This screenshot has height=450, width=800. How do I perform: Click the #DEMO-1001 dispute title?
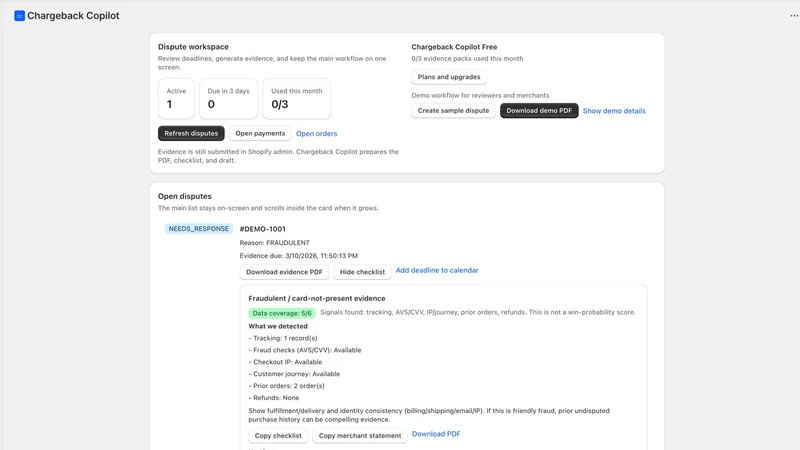pyautogui.click(x=262, y=229)
